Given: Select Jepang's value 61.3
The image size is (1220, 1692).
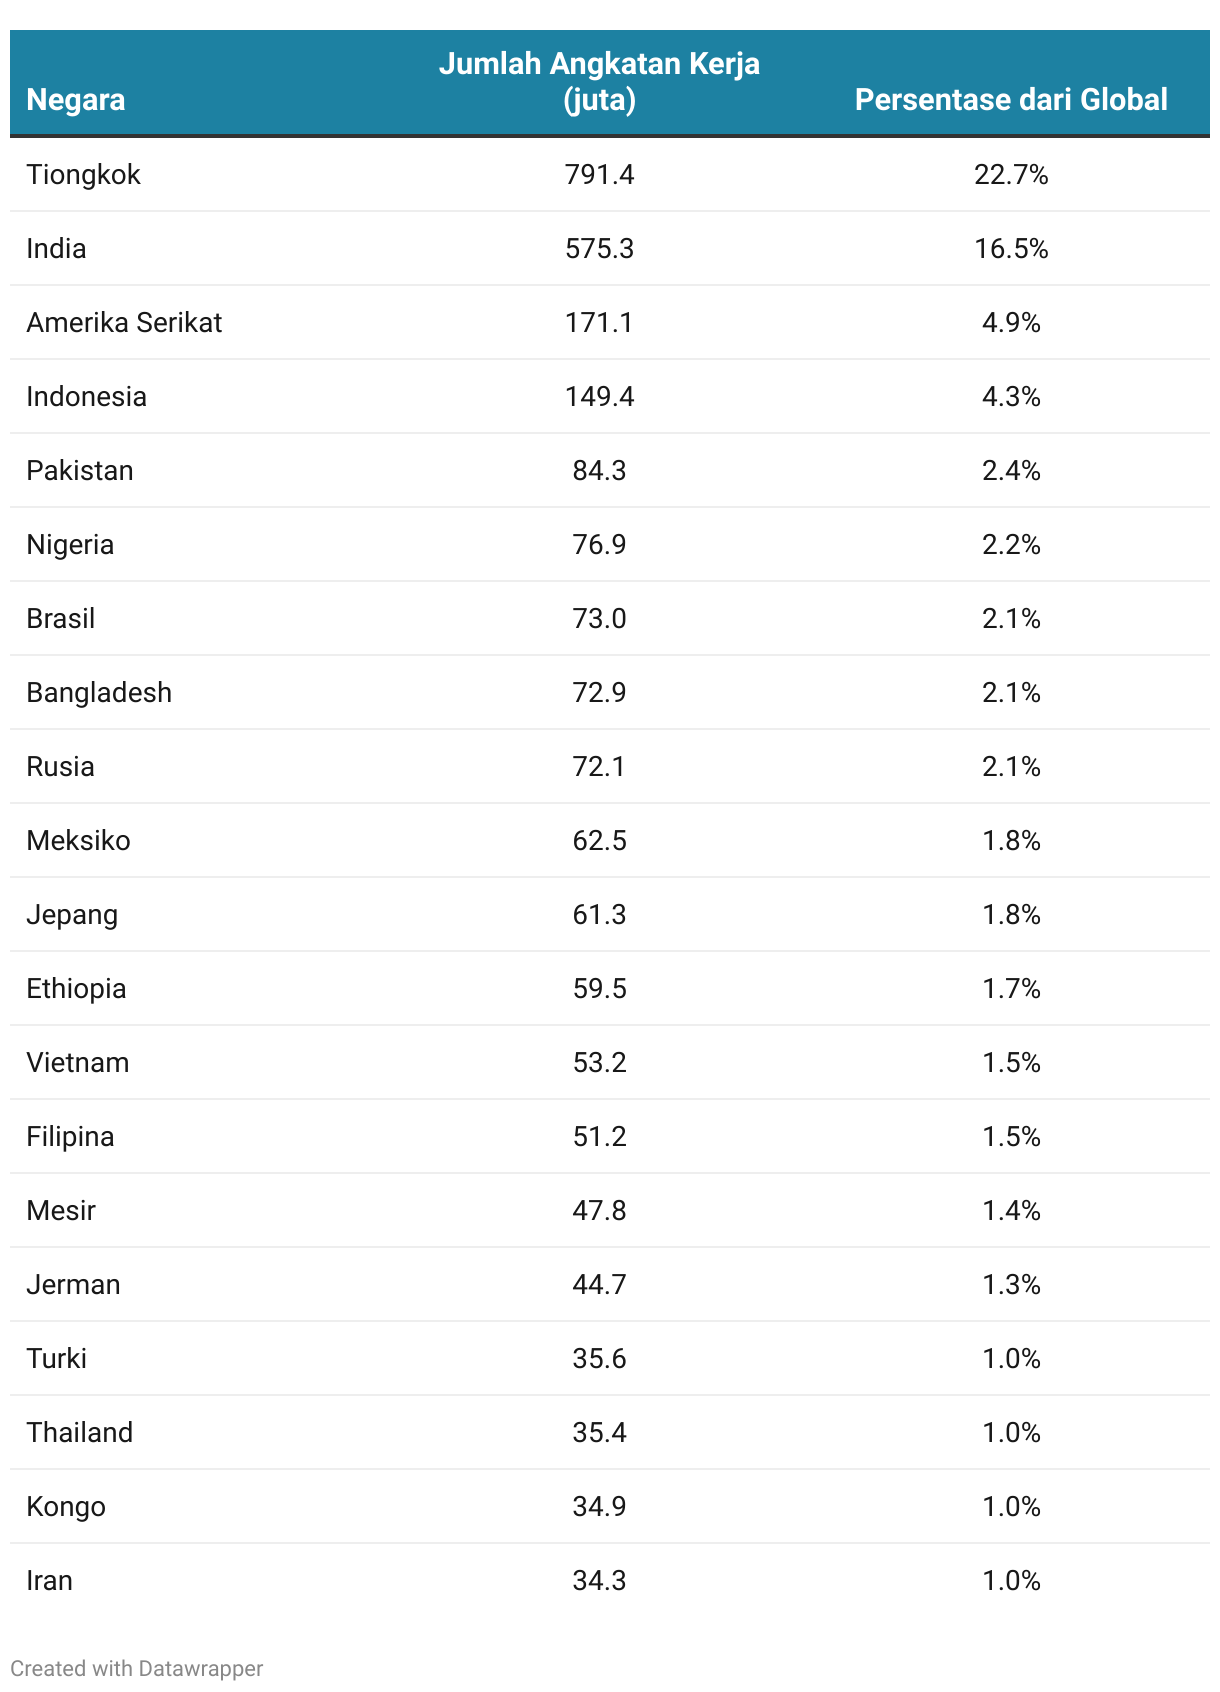Looking at the screenshot, I should coord(599,915).
